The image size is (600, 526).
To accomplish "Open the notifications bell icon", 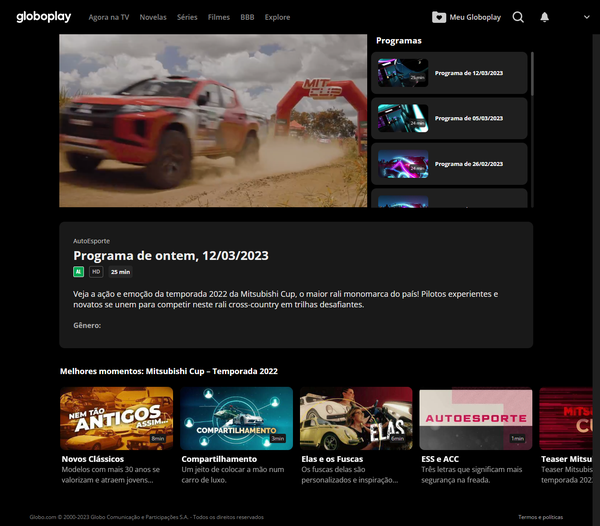I will click(x=545, y=17).
